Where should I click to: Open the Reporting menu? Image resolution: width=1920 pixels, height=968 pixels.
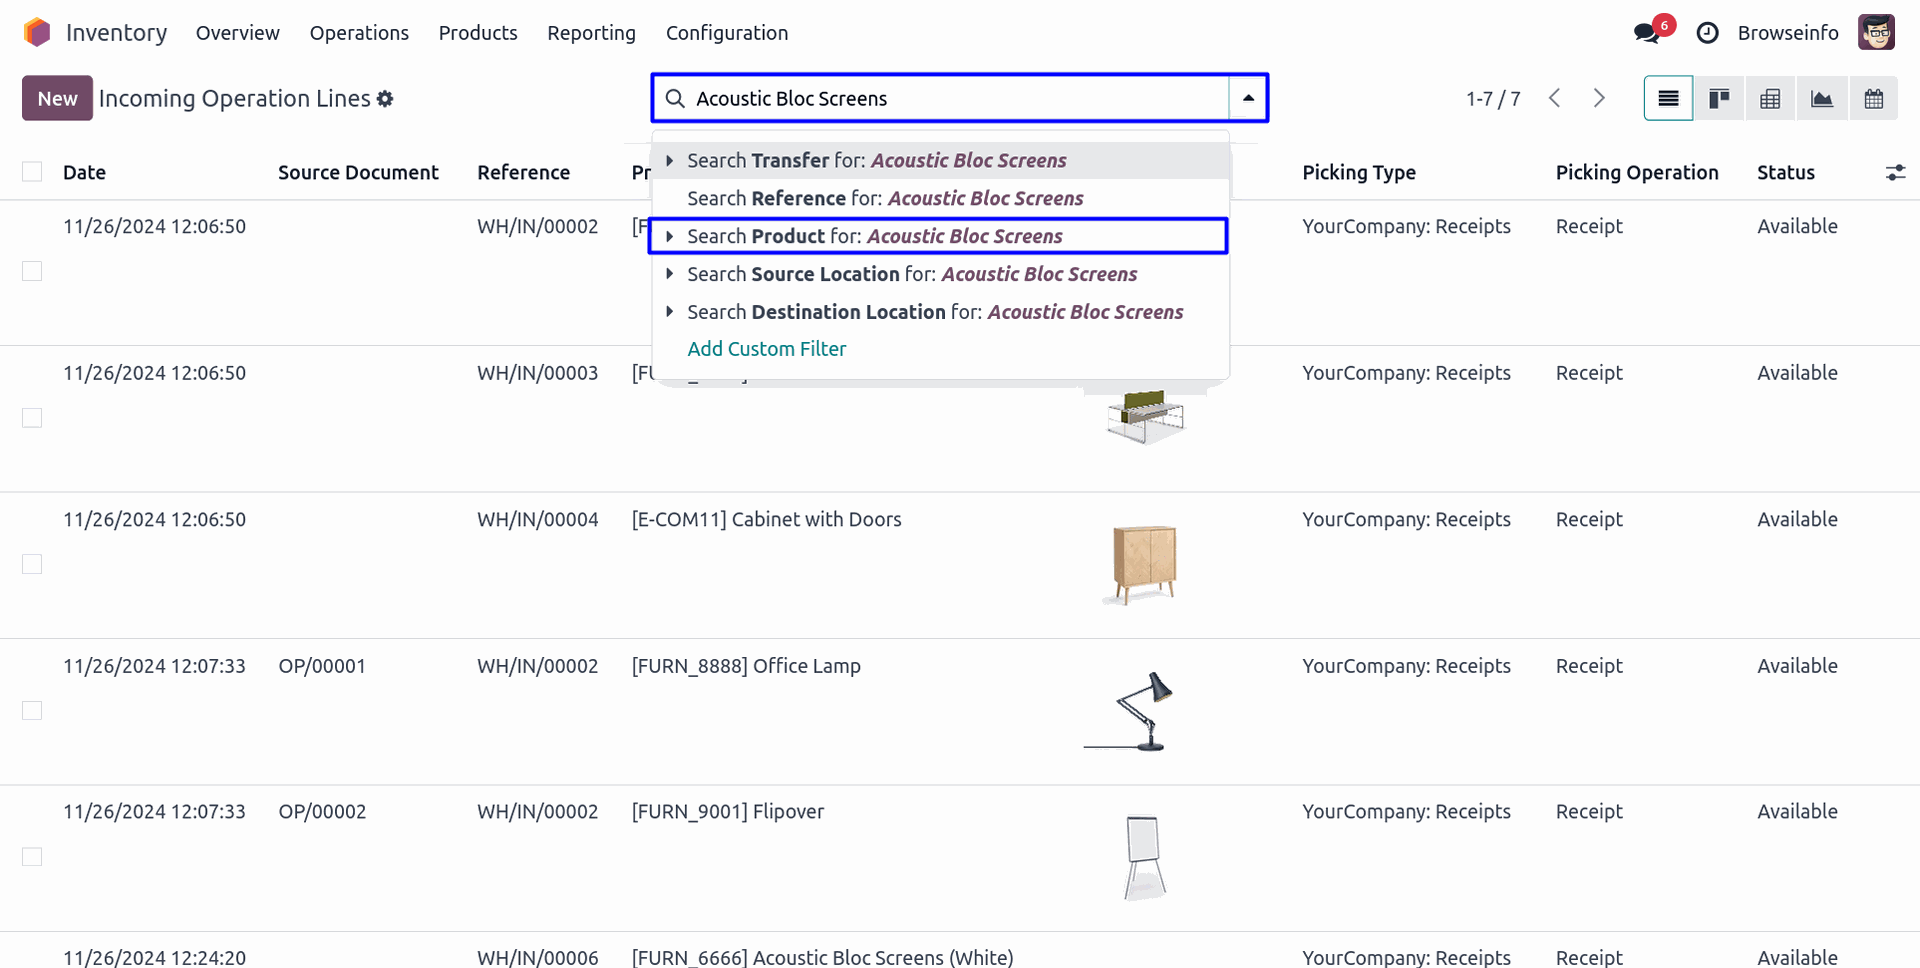click(591, 33)
